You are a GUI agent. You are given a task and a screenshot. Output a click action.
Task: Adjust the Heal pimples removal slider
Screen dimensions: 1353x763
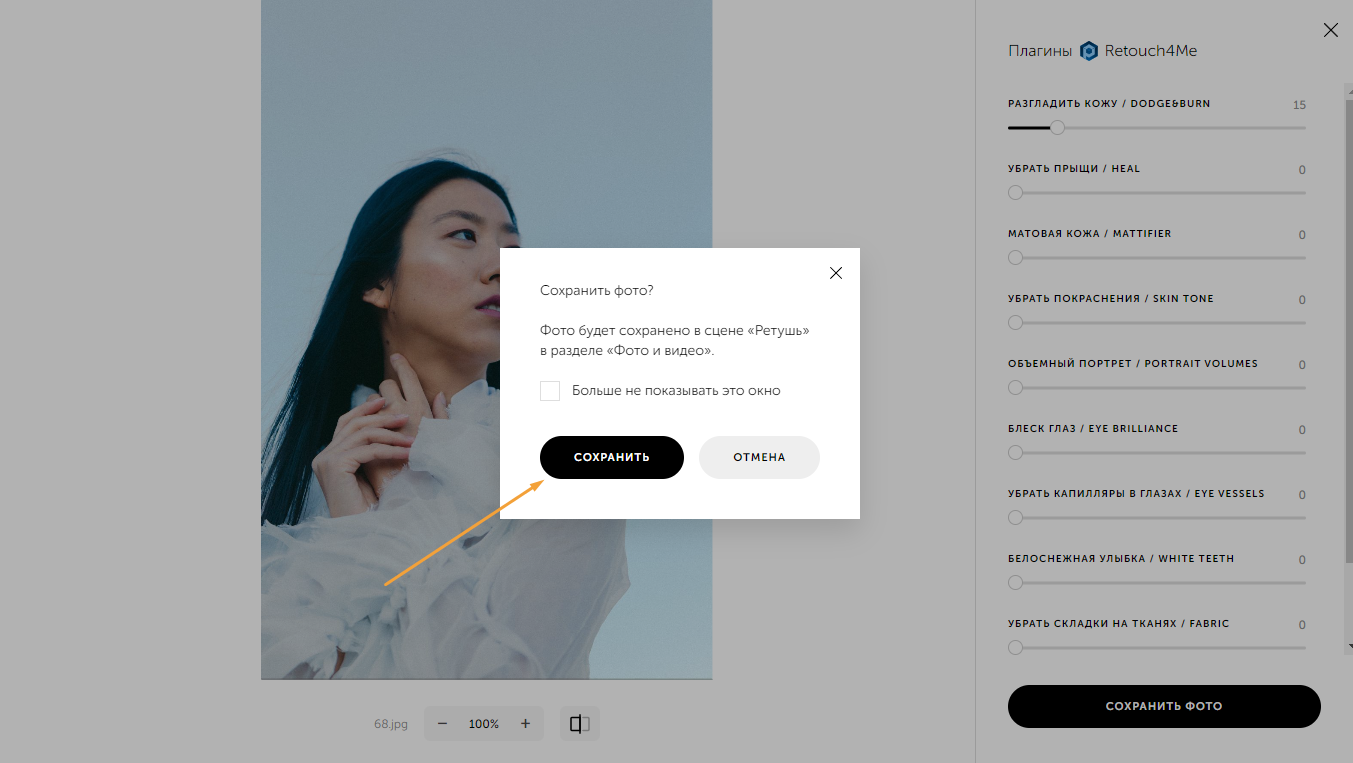coord(1157,193)
